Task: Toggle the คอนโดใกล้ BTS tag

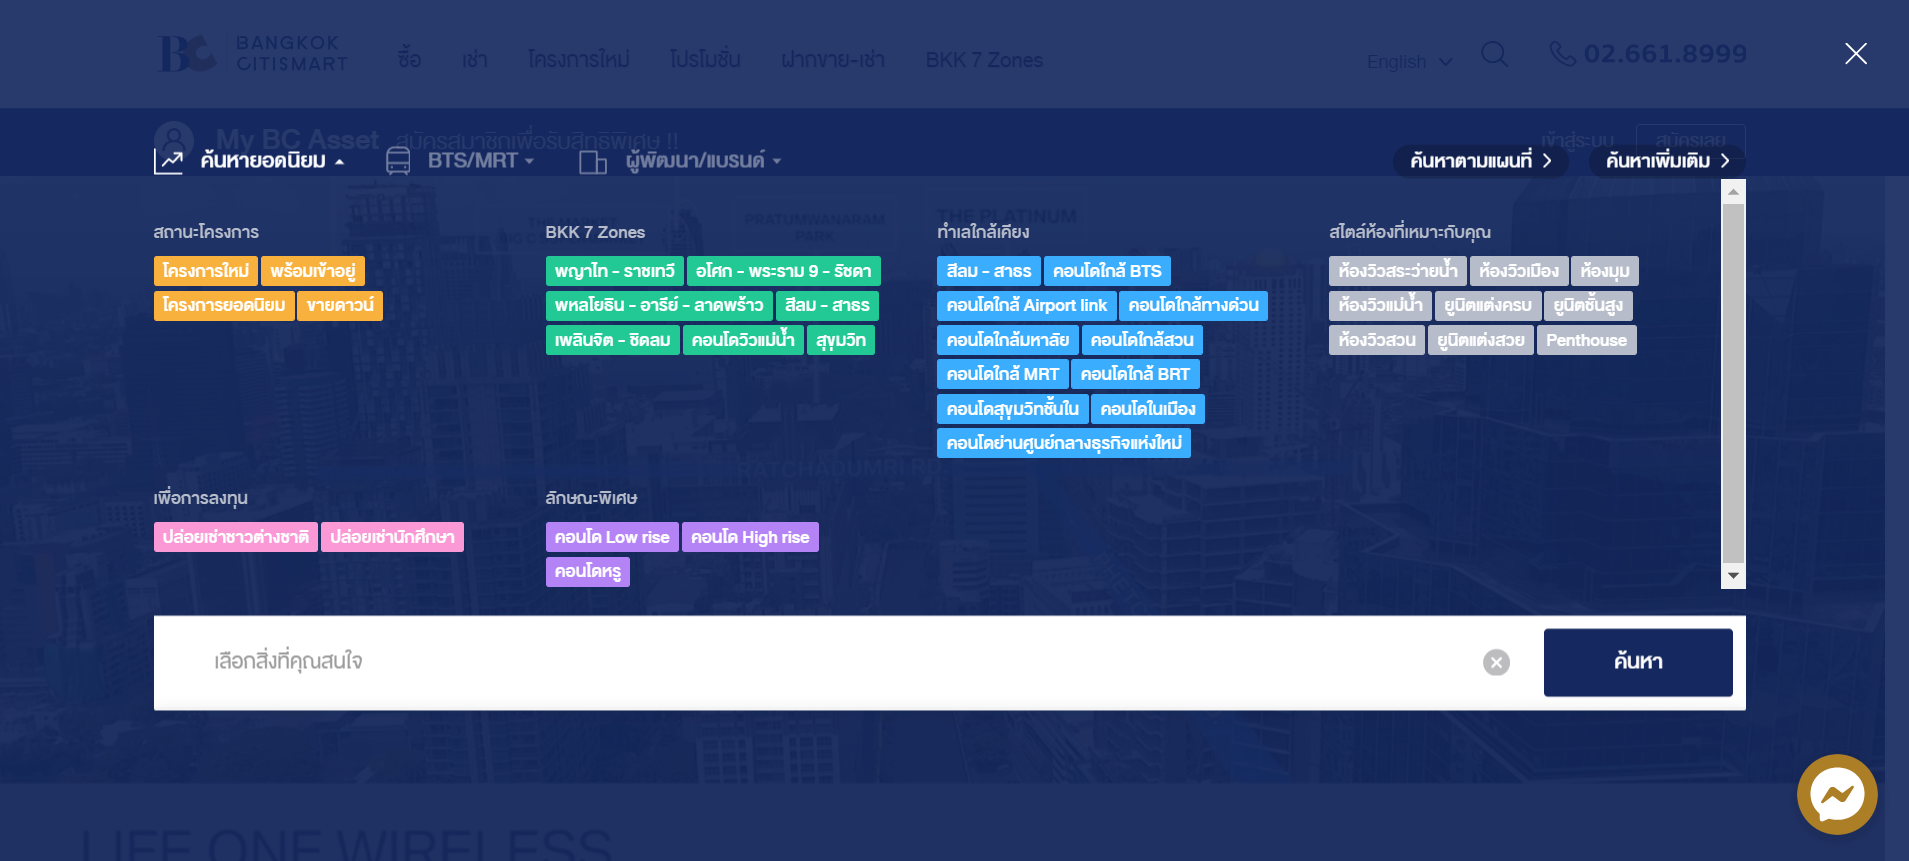Action: (x=1106, y=271)
